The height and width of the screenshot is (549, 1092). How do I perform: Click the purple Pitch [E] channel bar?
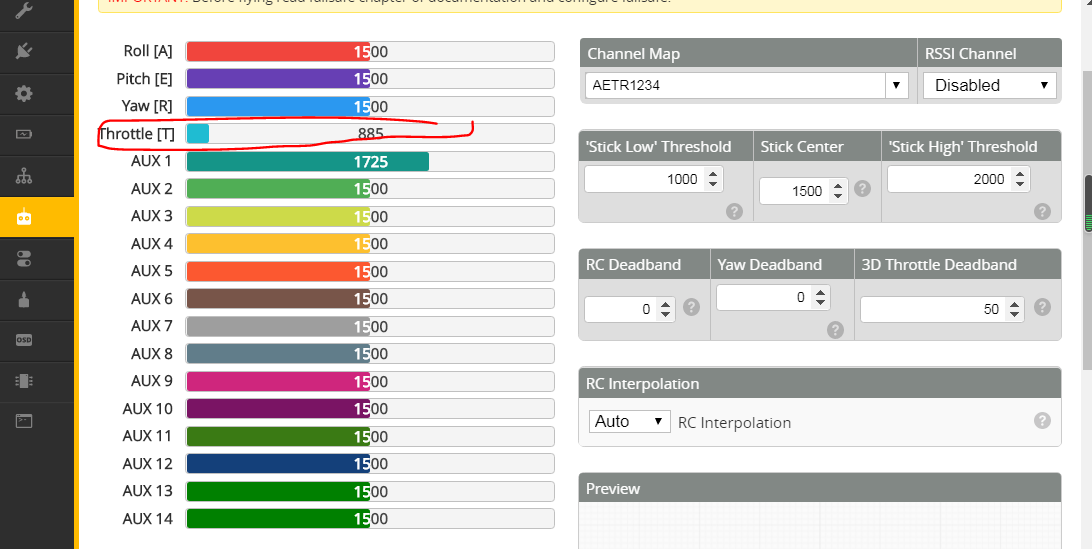(370, 79)
